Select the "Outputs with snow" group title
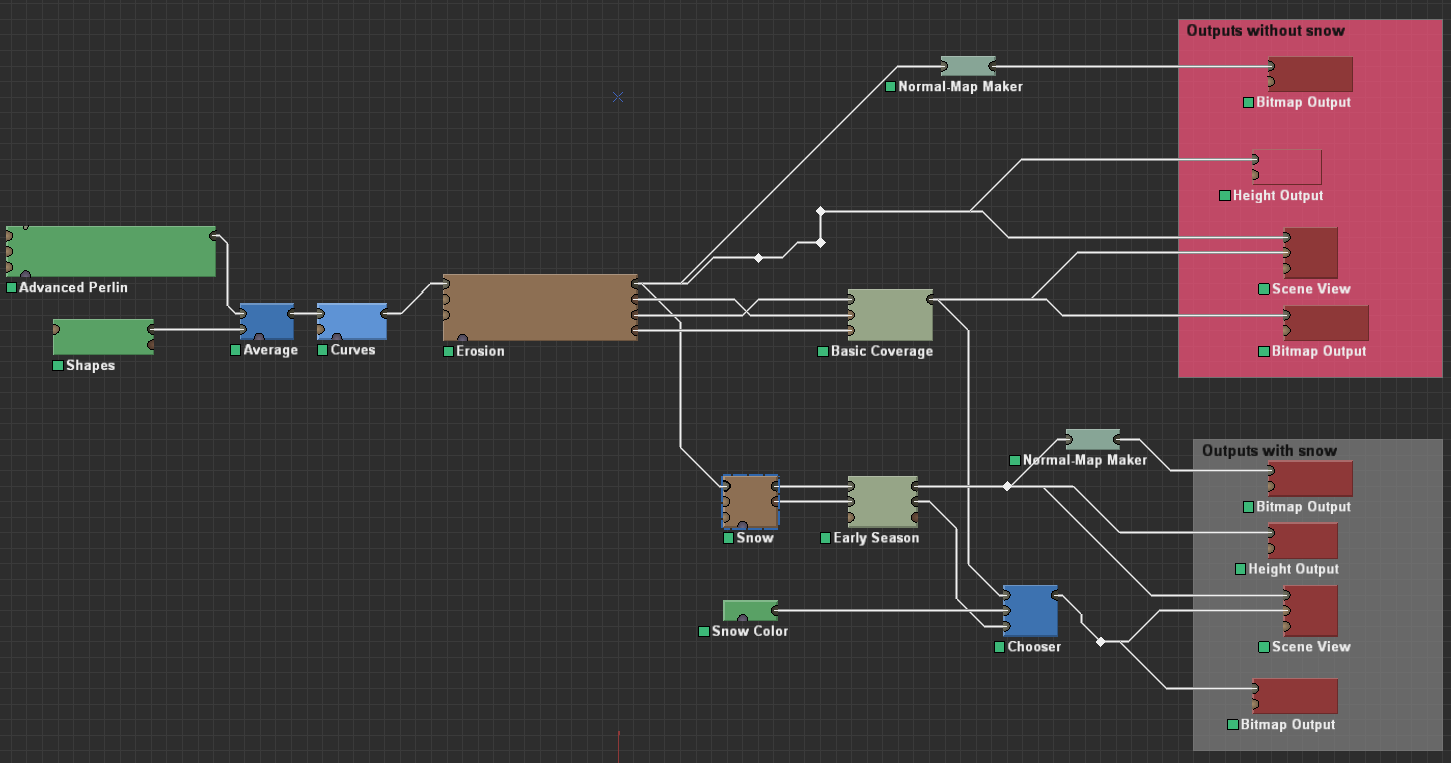The image size is (1451, 763). pyautogui.click(x=1269, y=451)
